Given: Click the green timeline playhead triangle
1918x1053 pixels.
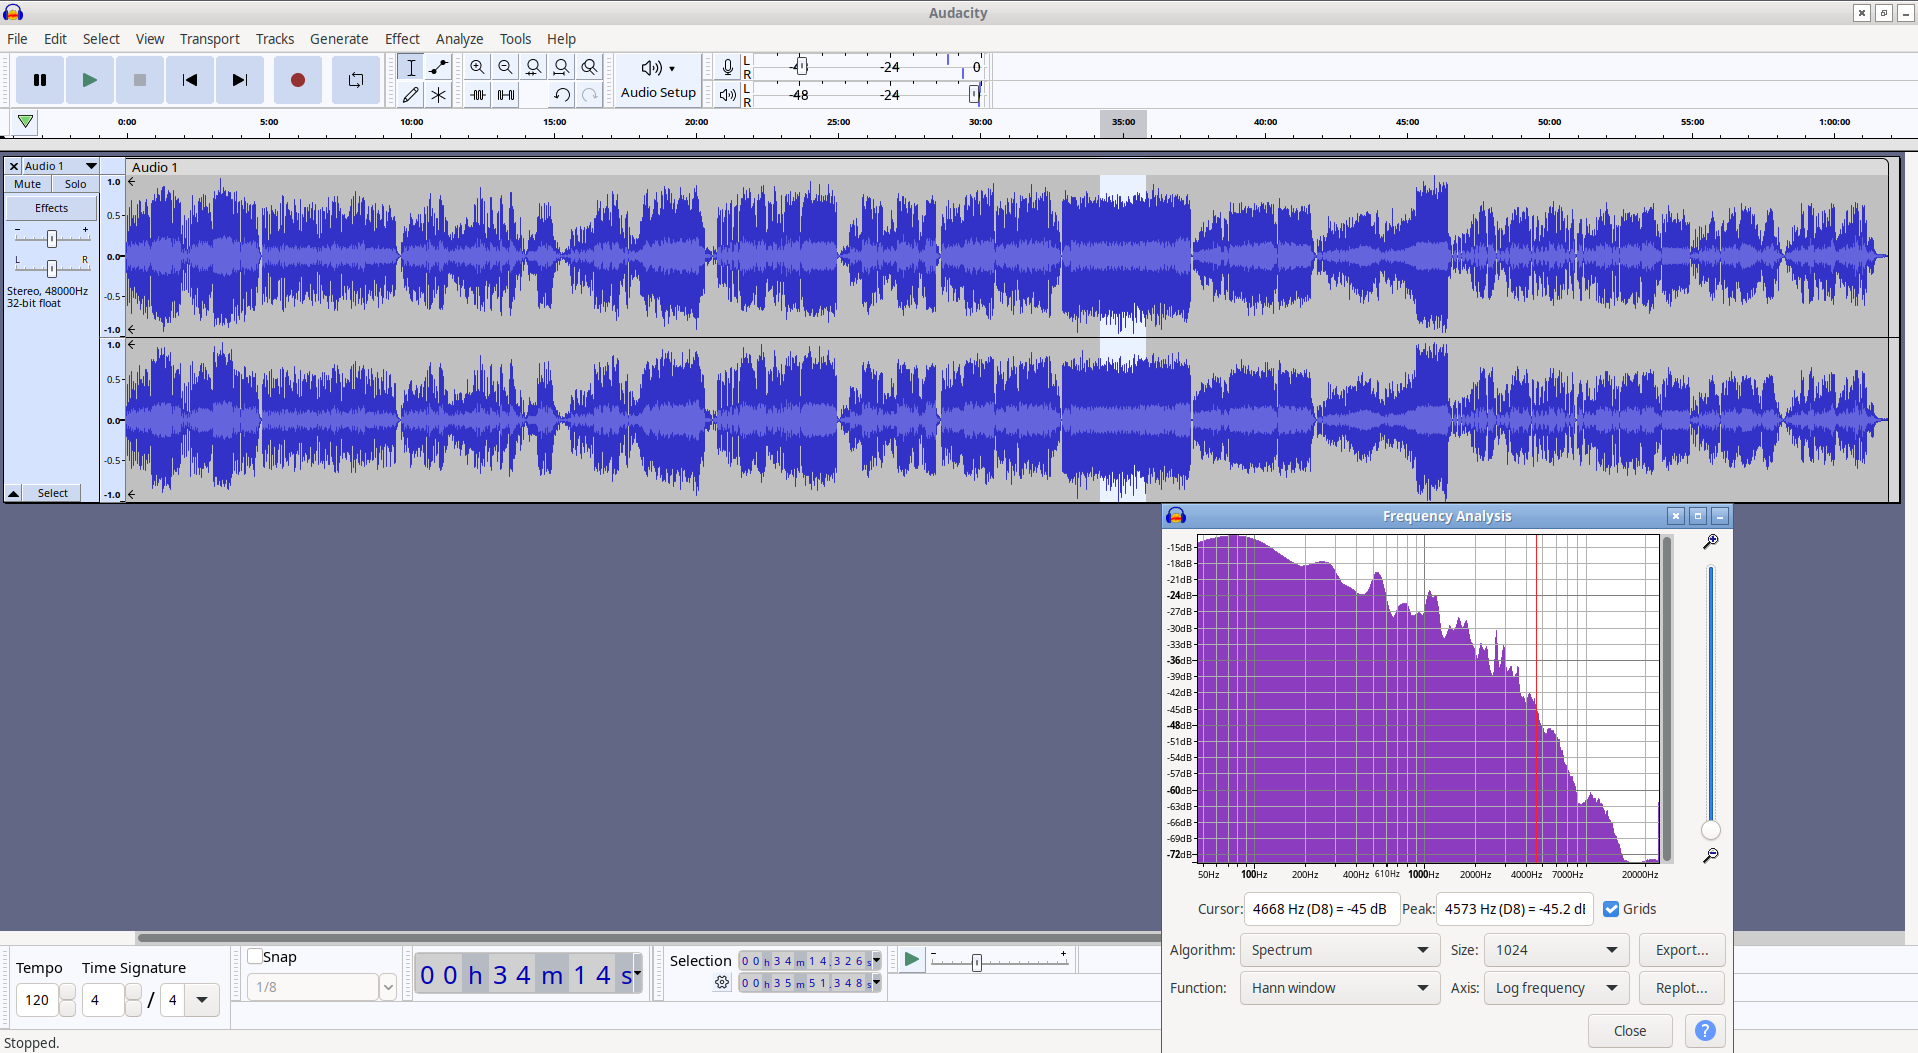Looking at the screenshot, I should pos(26,122).
